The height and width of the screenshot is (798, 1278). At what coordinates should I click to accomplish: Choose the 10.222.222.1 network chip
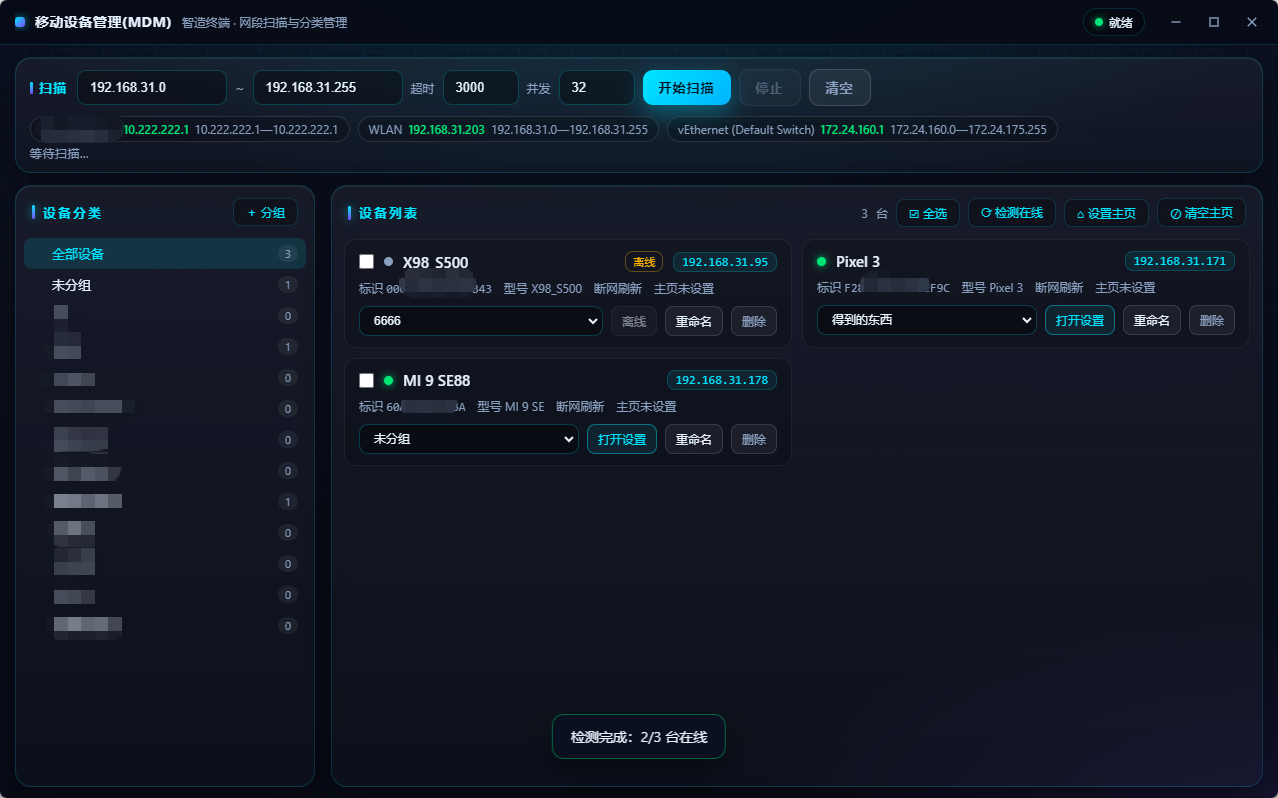190,130
